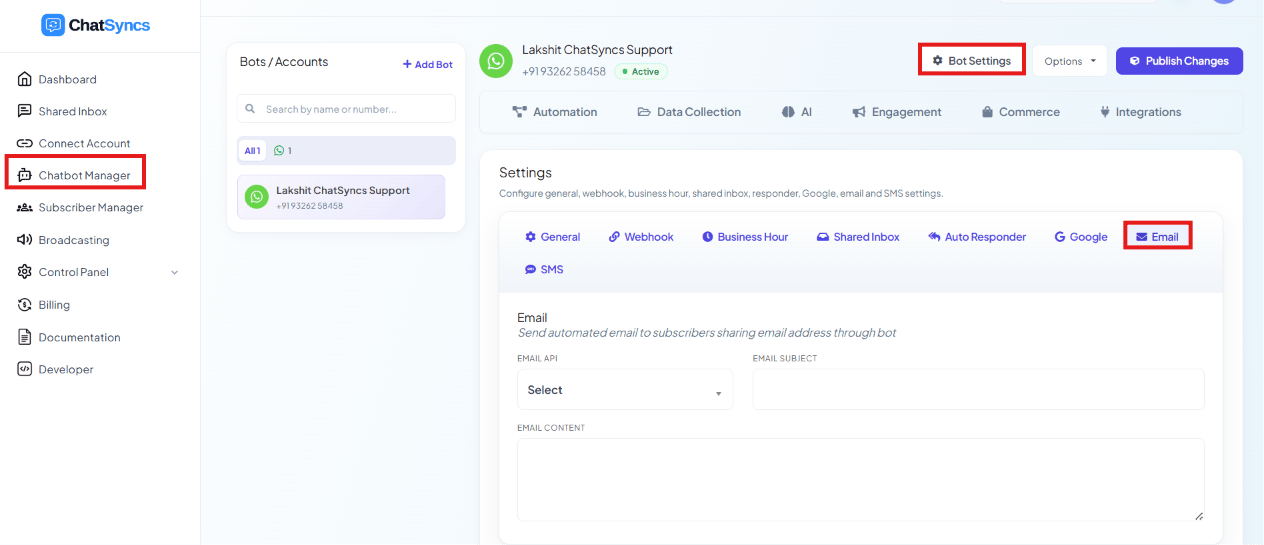
Task: Click the Chatbot Manager robot icon
Action: (25, 175)
